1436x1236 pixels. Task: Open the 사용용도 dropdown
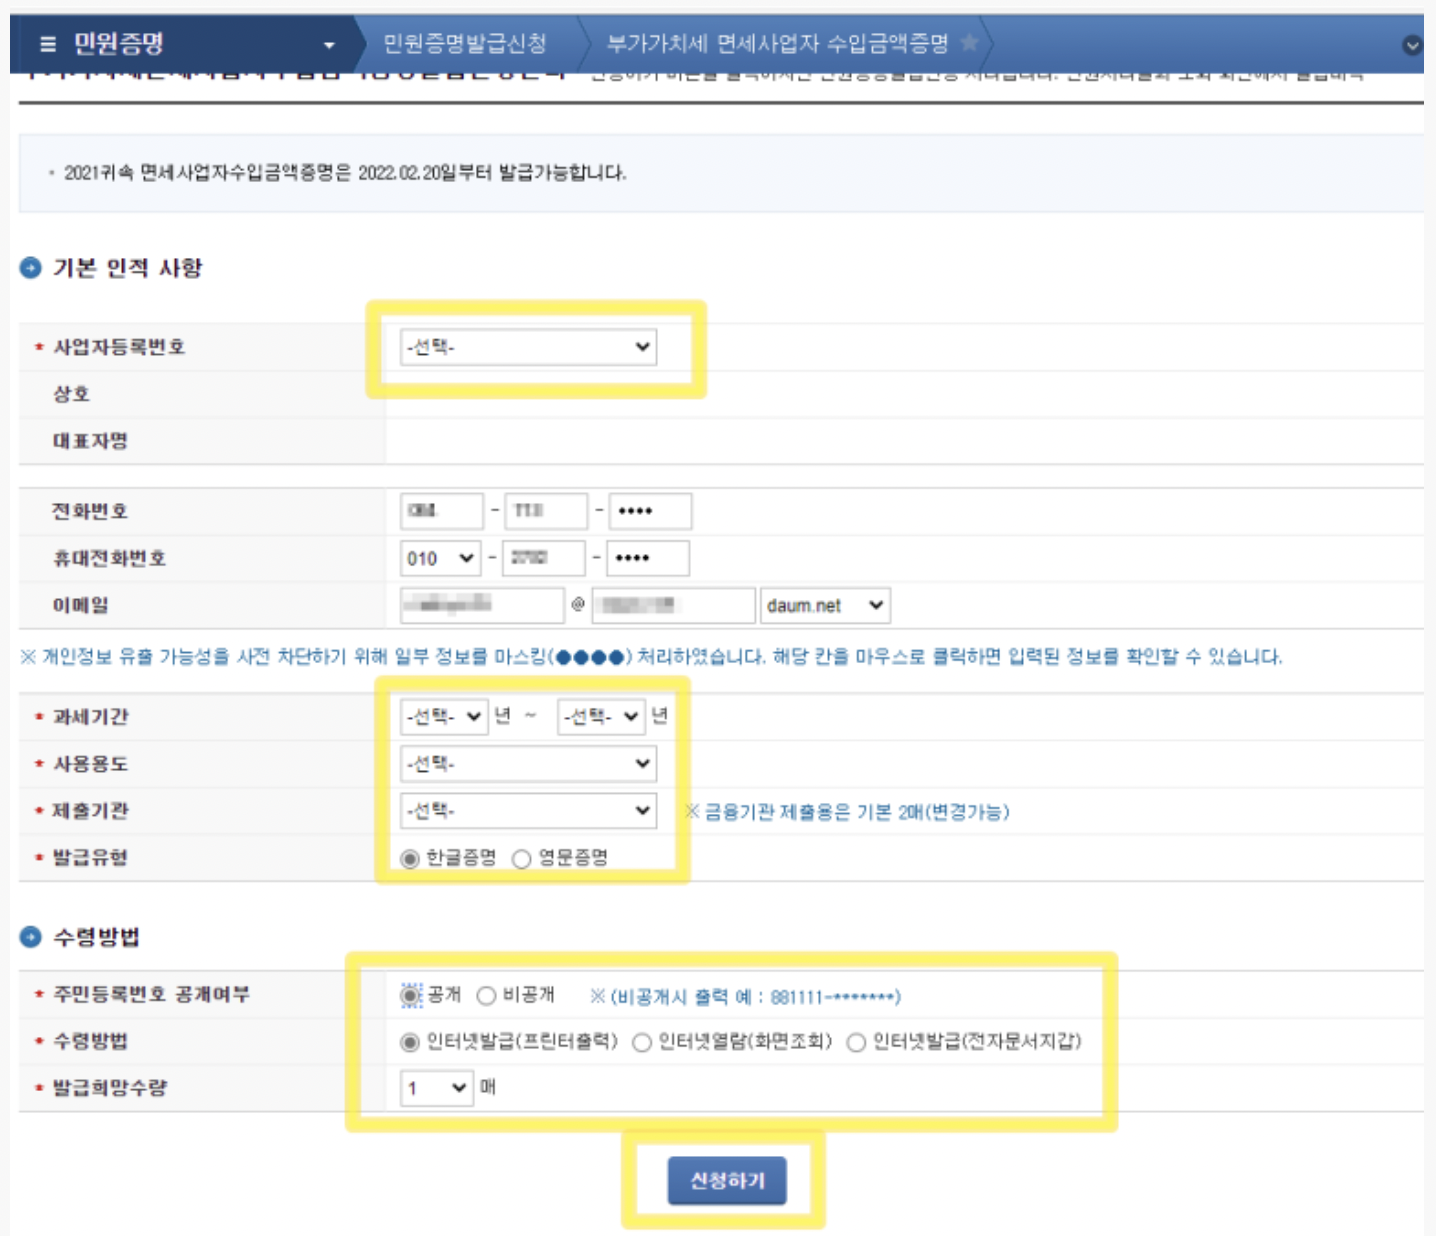point(528,764)
